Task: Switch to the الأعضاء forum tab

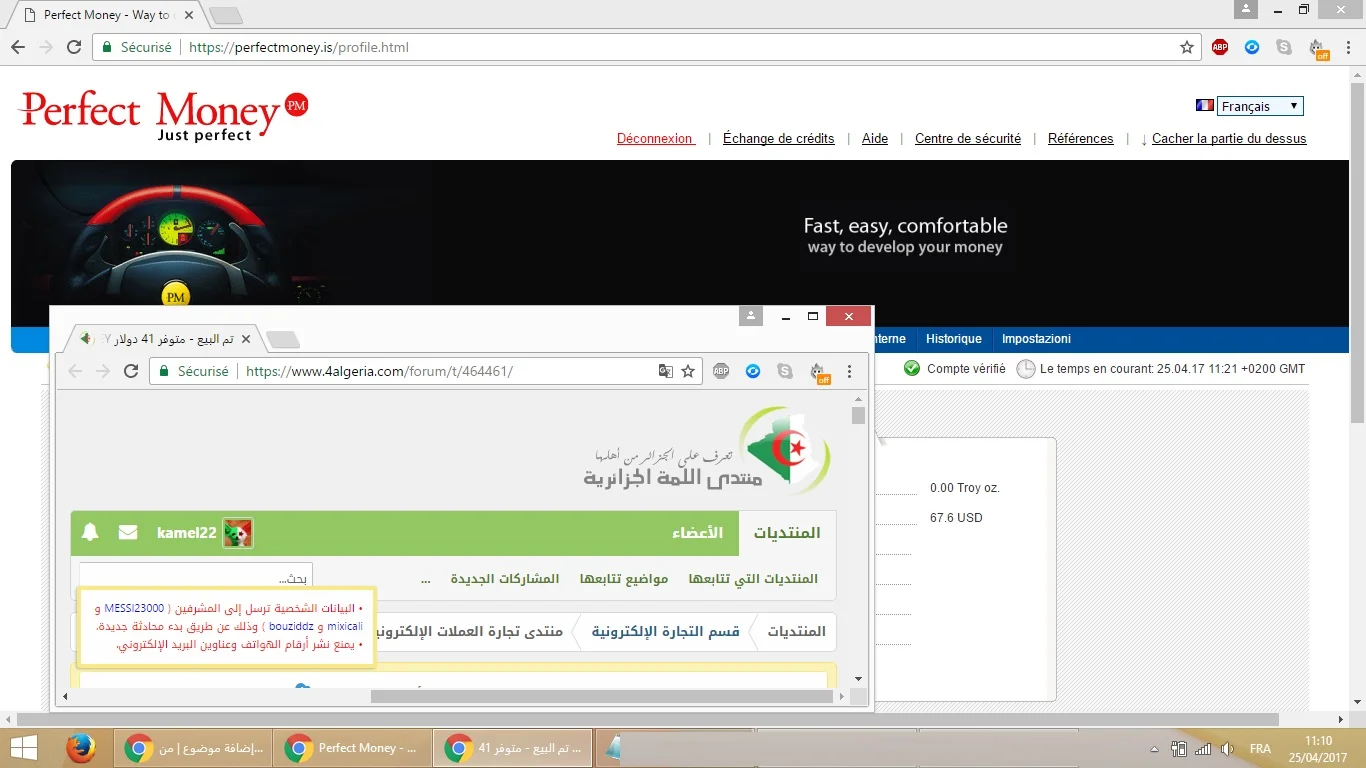Action: pyautogui.click(x=697, y=533)
